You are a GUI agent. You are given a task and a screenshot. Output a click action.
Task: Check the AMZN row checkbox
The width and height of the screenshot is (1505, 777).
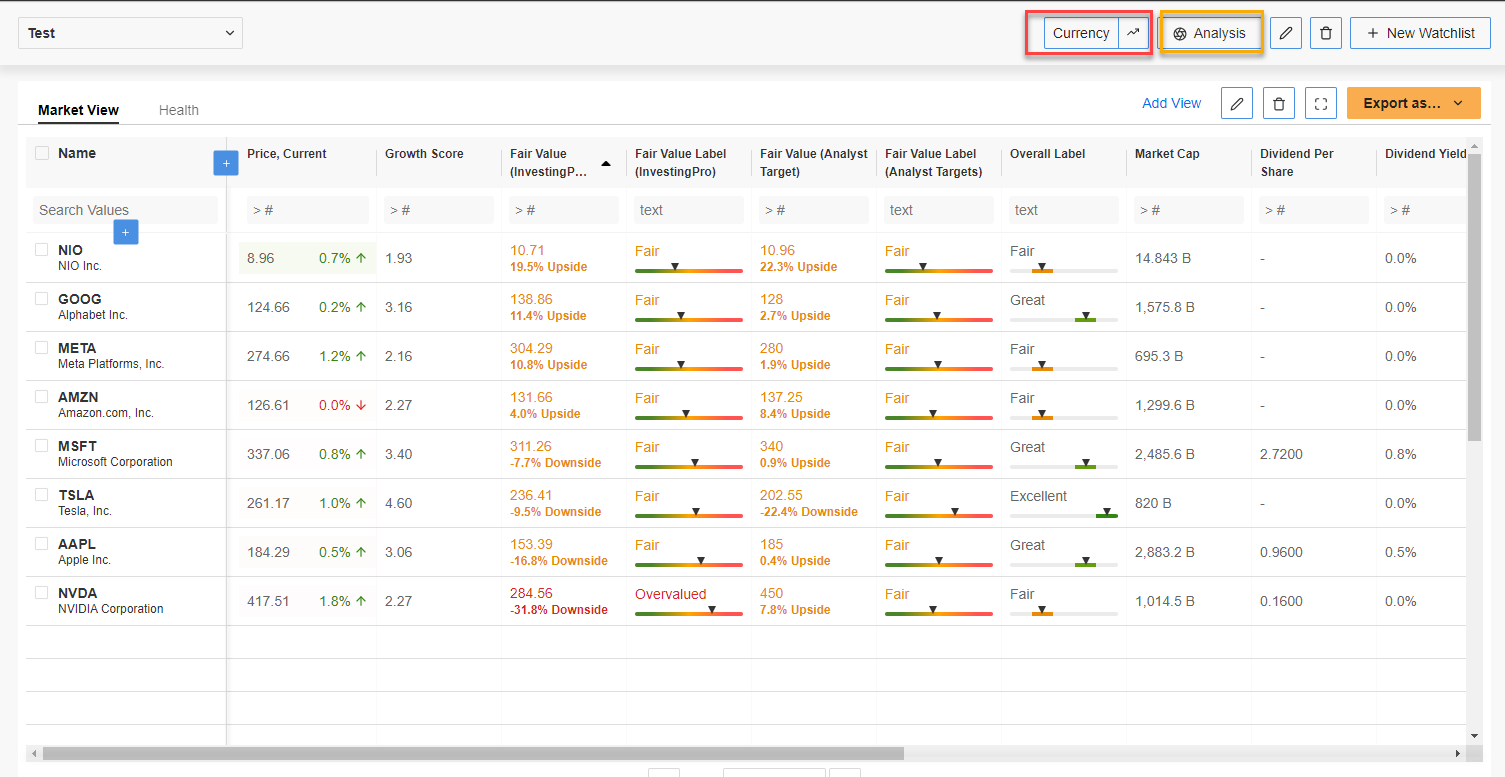(x=42, y=396)
